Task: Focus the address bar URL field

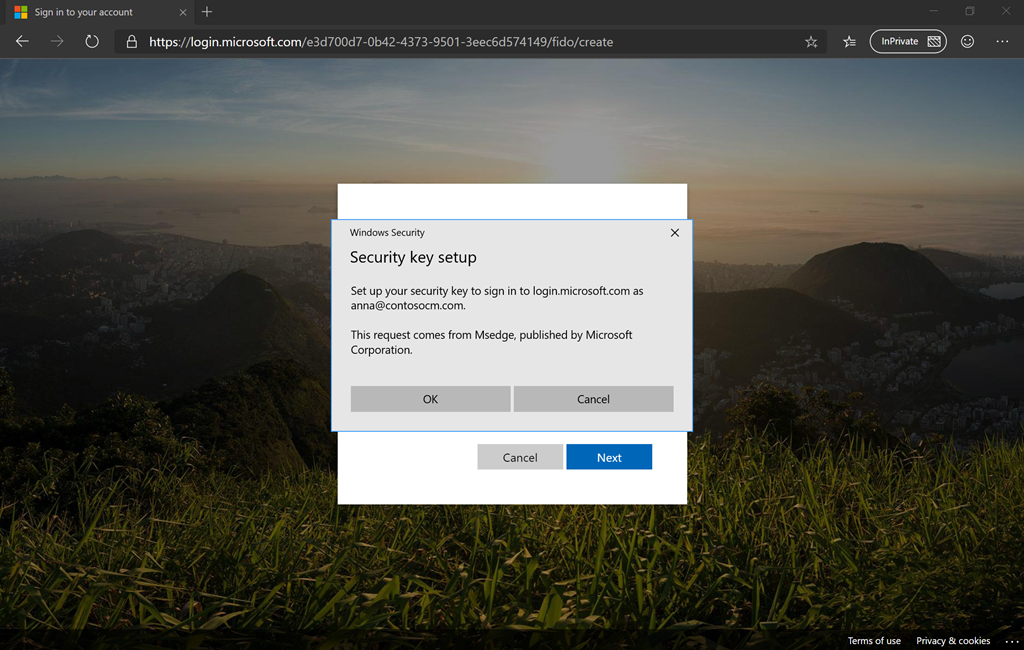Action: [470, 42]
